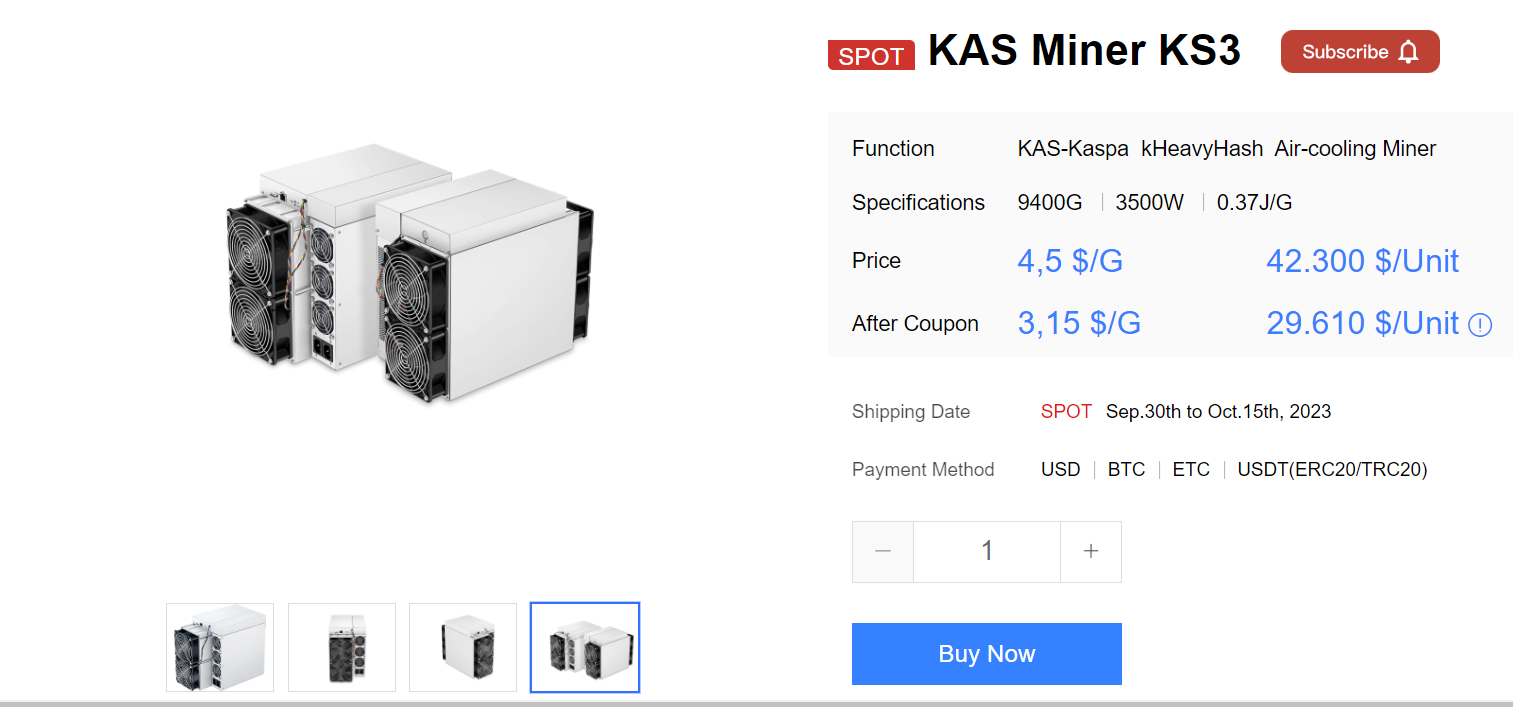
Task: Click the quantity input field
Action: click(987, 551)
